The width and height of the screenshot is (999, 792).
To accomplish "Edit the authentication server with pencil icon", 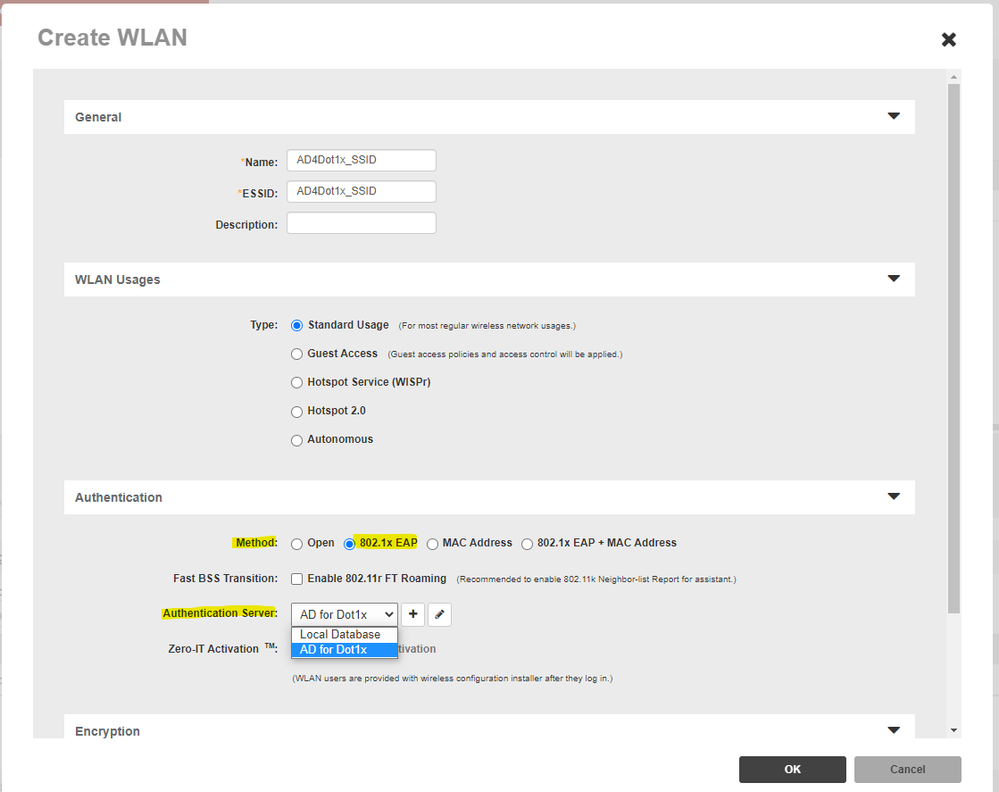I will pyautogui.click(x=440, y=614).
